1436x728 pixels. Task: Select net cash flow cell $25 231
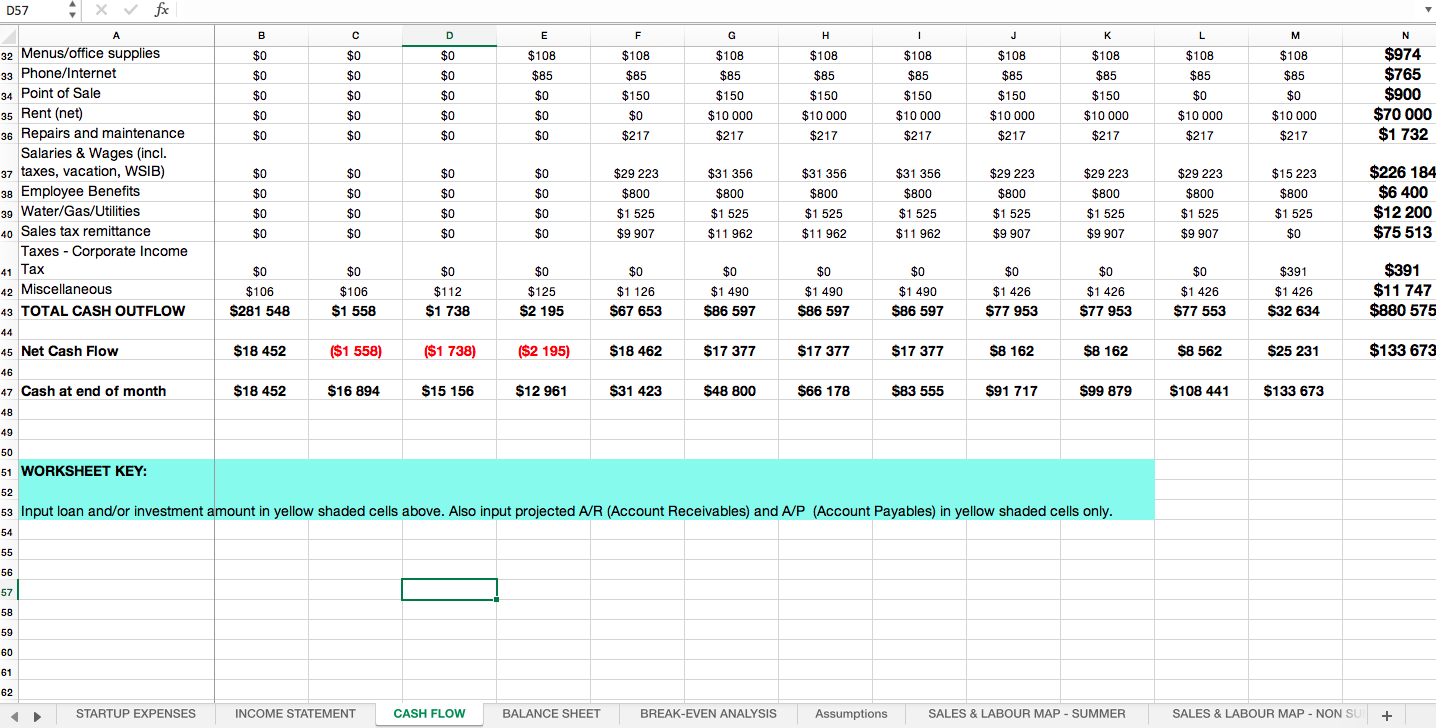tap(1293, 351)
